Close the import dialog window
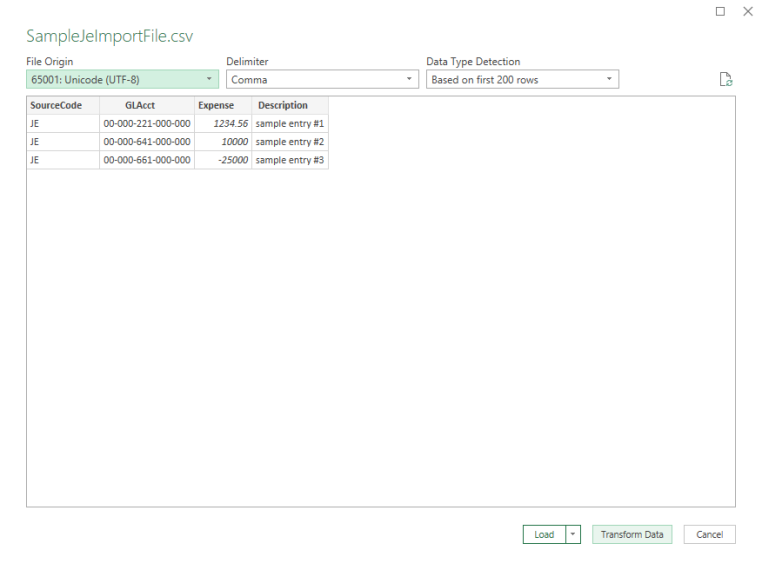The width and height of the screenshot is (762, 570). click(748, 11)
